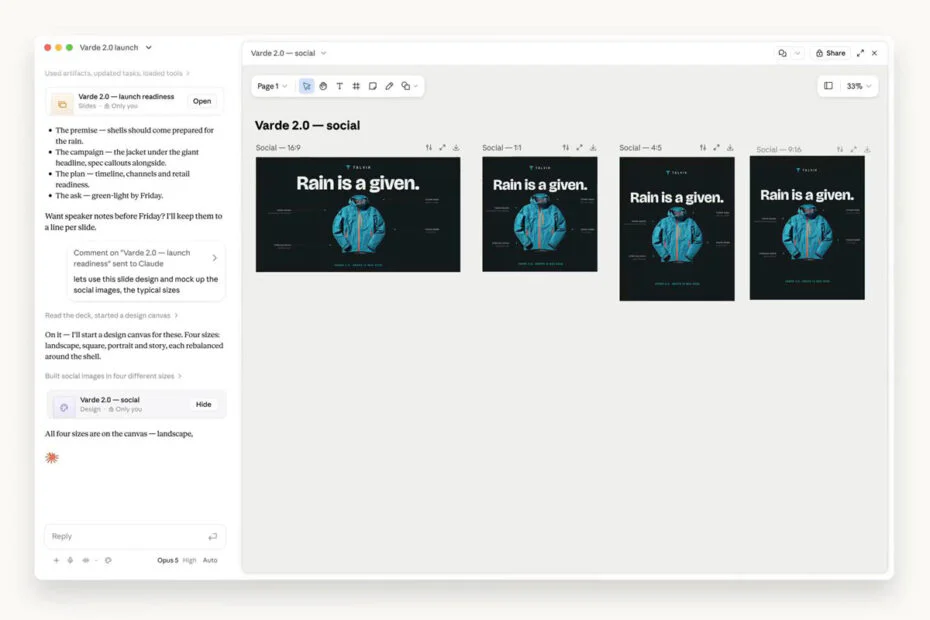
Task: Expand the Social — 9:16 artboard
Action: pyautogui.click(x=853, y=149)
